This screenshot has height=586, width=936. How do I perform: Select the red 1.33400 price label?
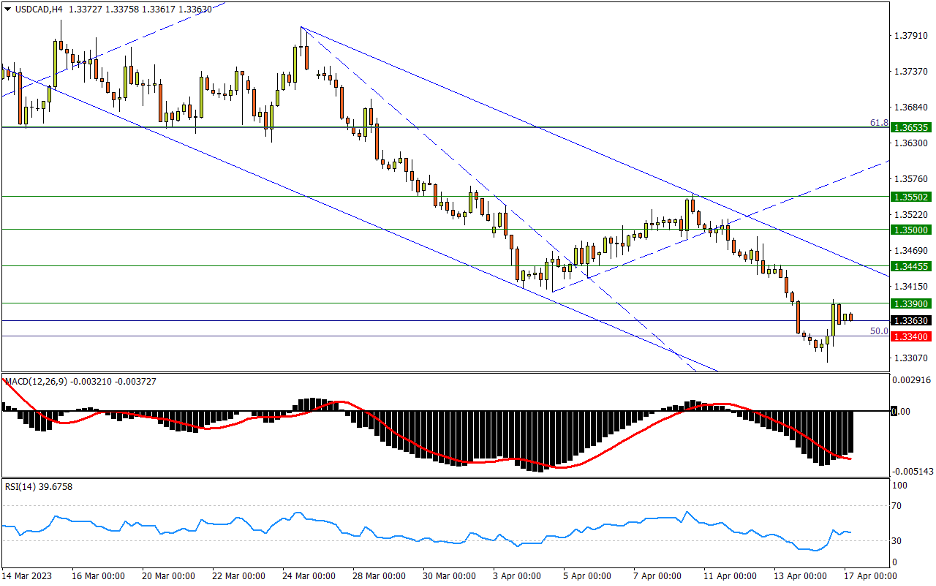point(912,337)
